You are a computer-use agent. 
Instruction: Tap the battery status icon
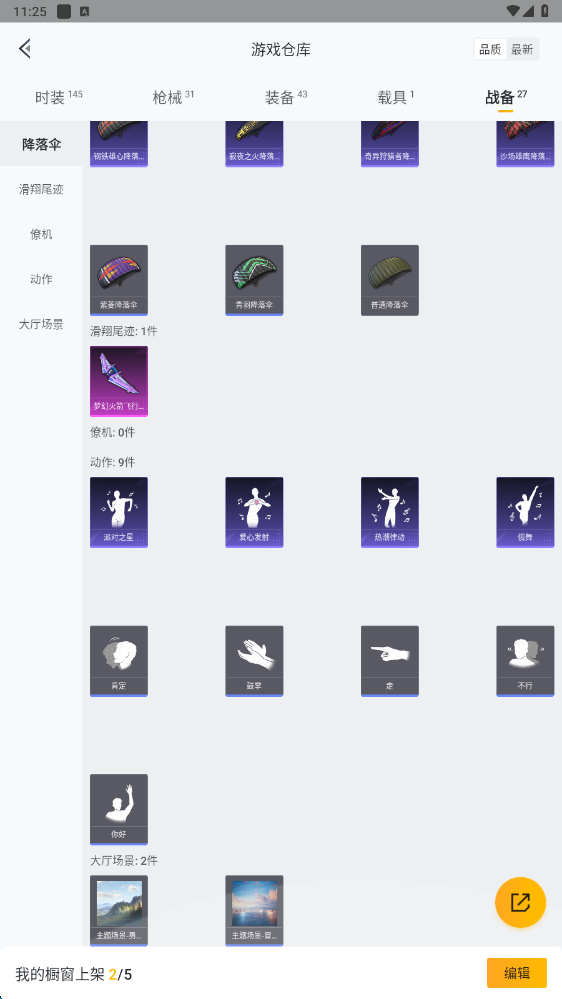click(x=545, y=11)
